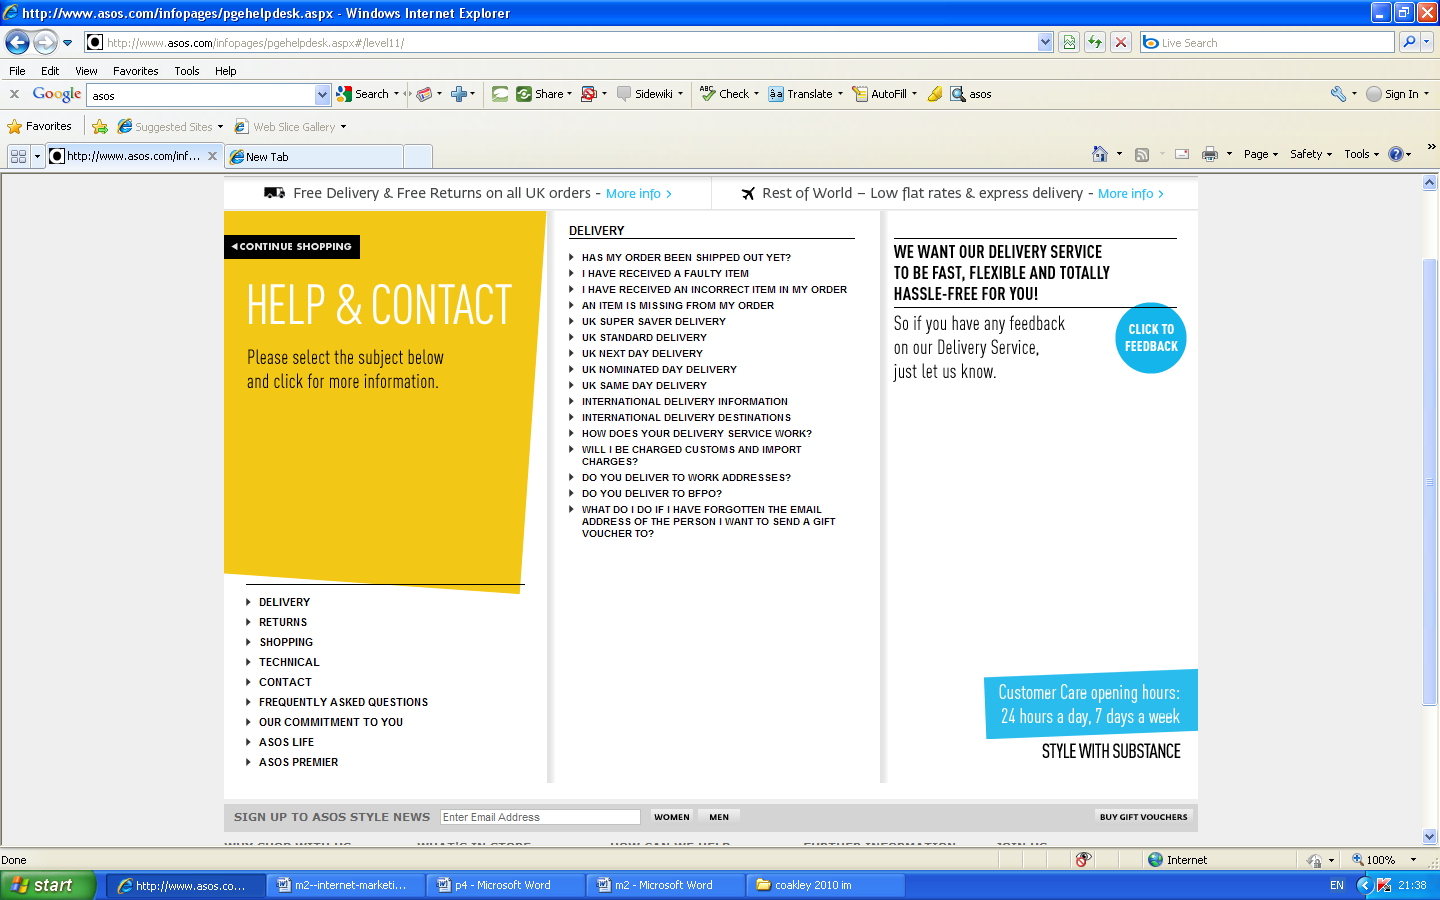Viewport: 1440px width, 900px height.
Task: Select ASOS Premier in the help category list
Action: 298,762
